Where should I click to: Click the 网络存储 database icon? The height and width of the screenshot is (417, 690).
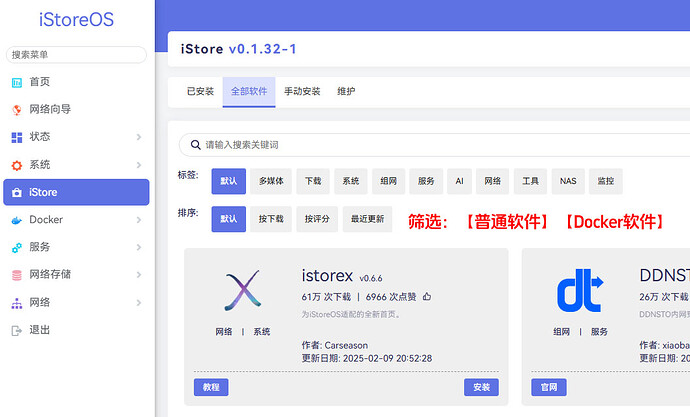pyautogui.click(x=16, y=274)
